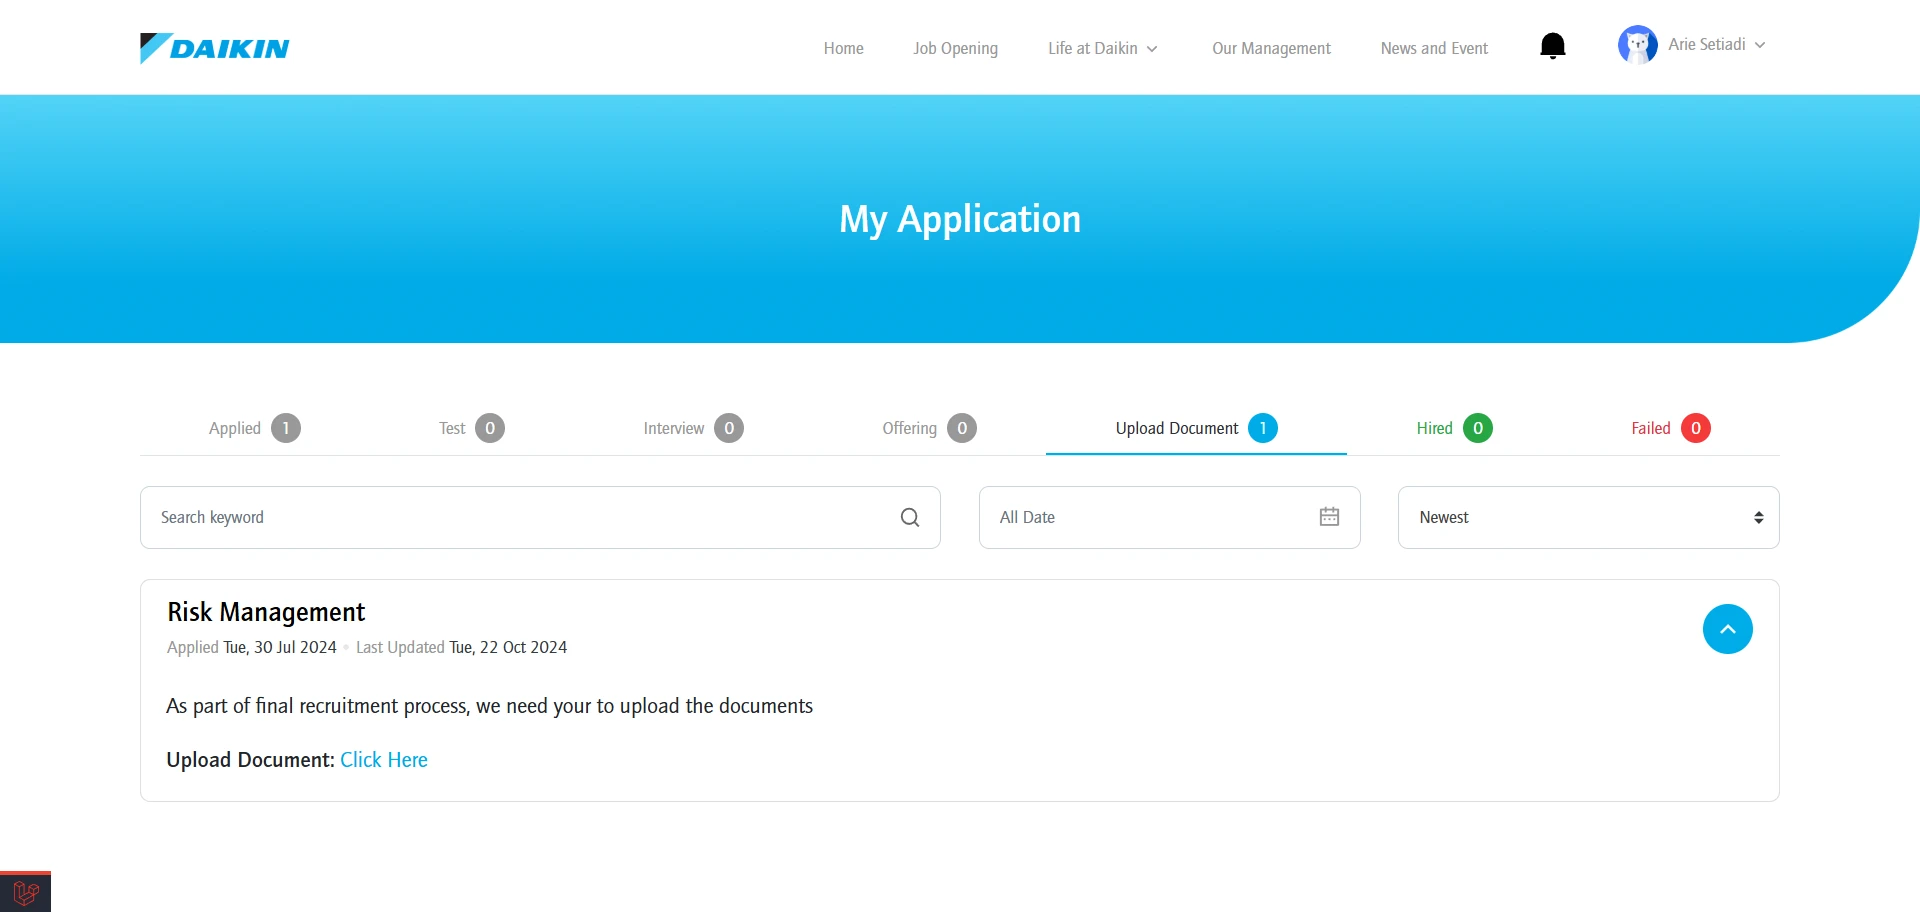Click the Arie Setiadi profile avatar
The image size is (1920, 912).
click(1637, 44)
